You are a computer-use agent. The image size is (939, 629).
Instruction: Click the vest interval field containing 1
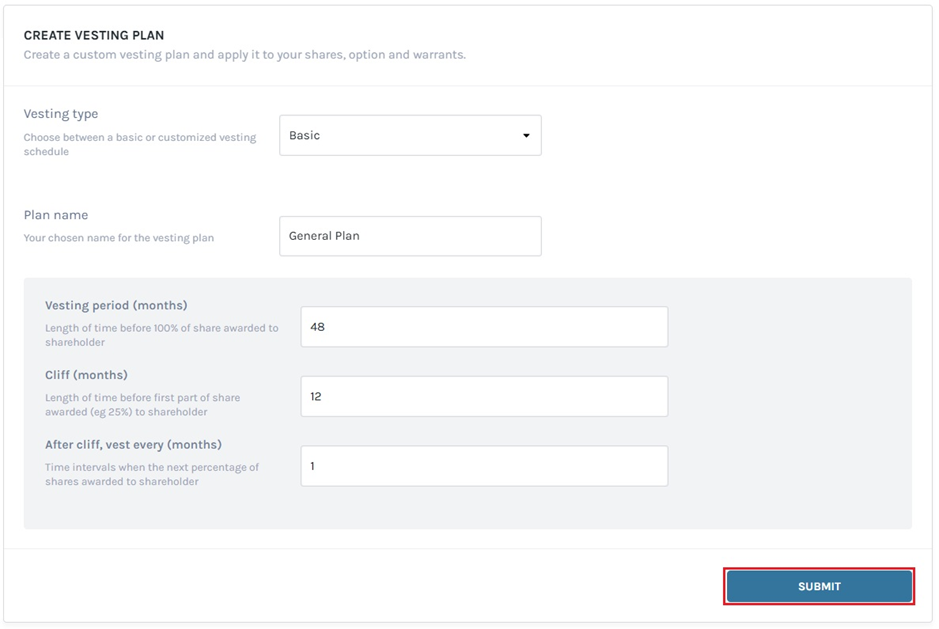[x=484, y=465]
